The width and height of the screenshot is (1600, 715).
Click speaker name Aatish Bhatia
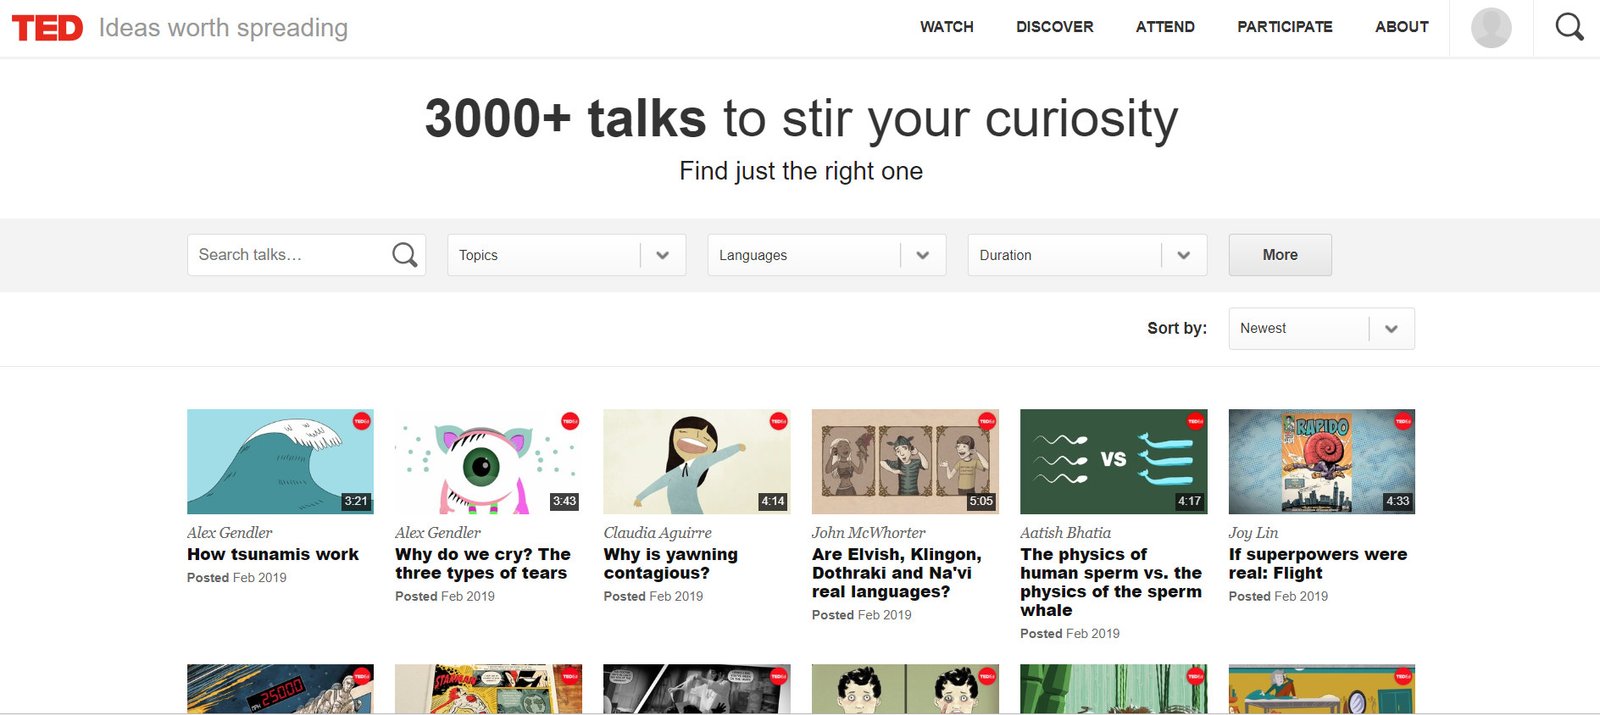(x=1065, y=533)
